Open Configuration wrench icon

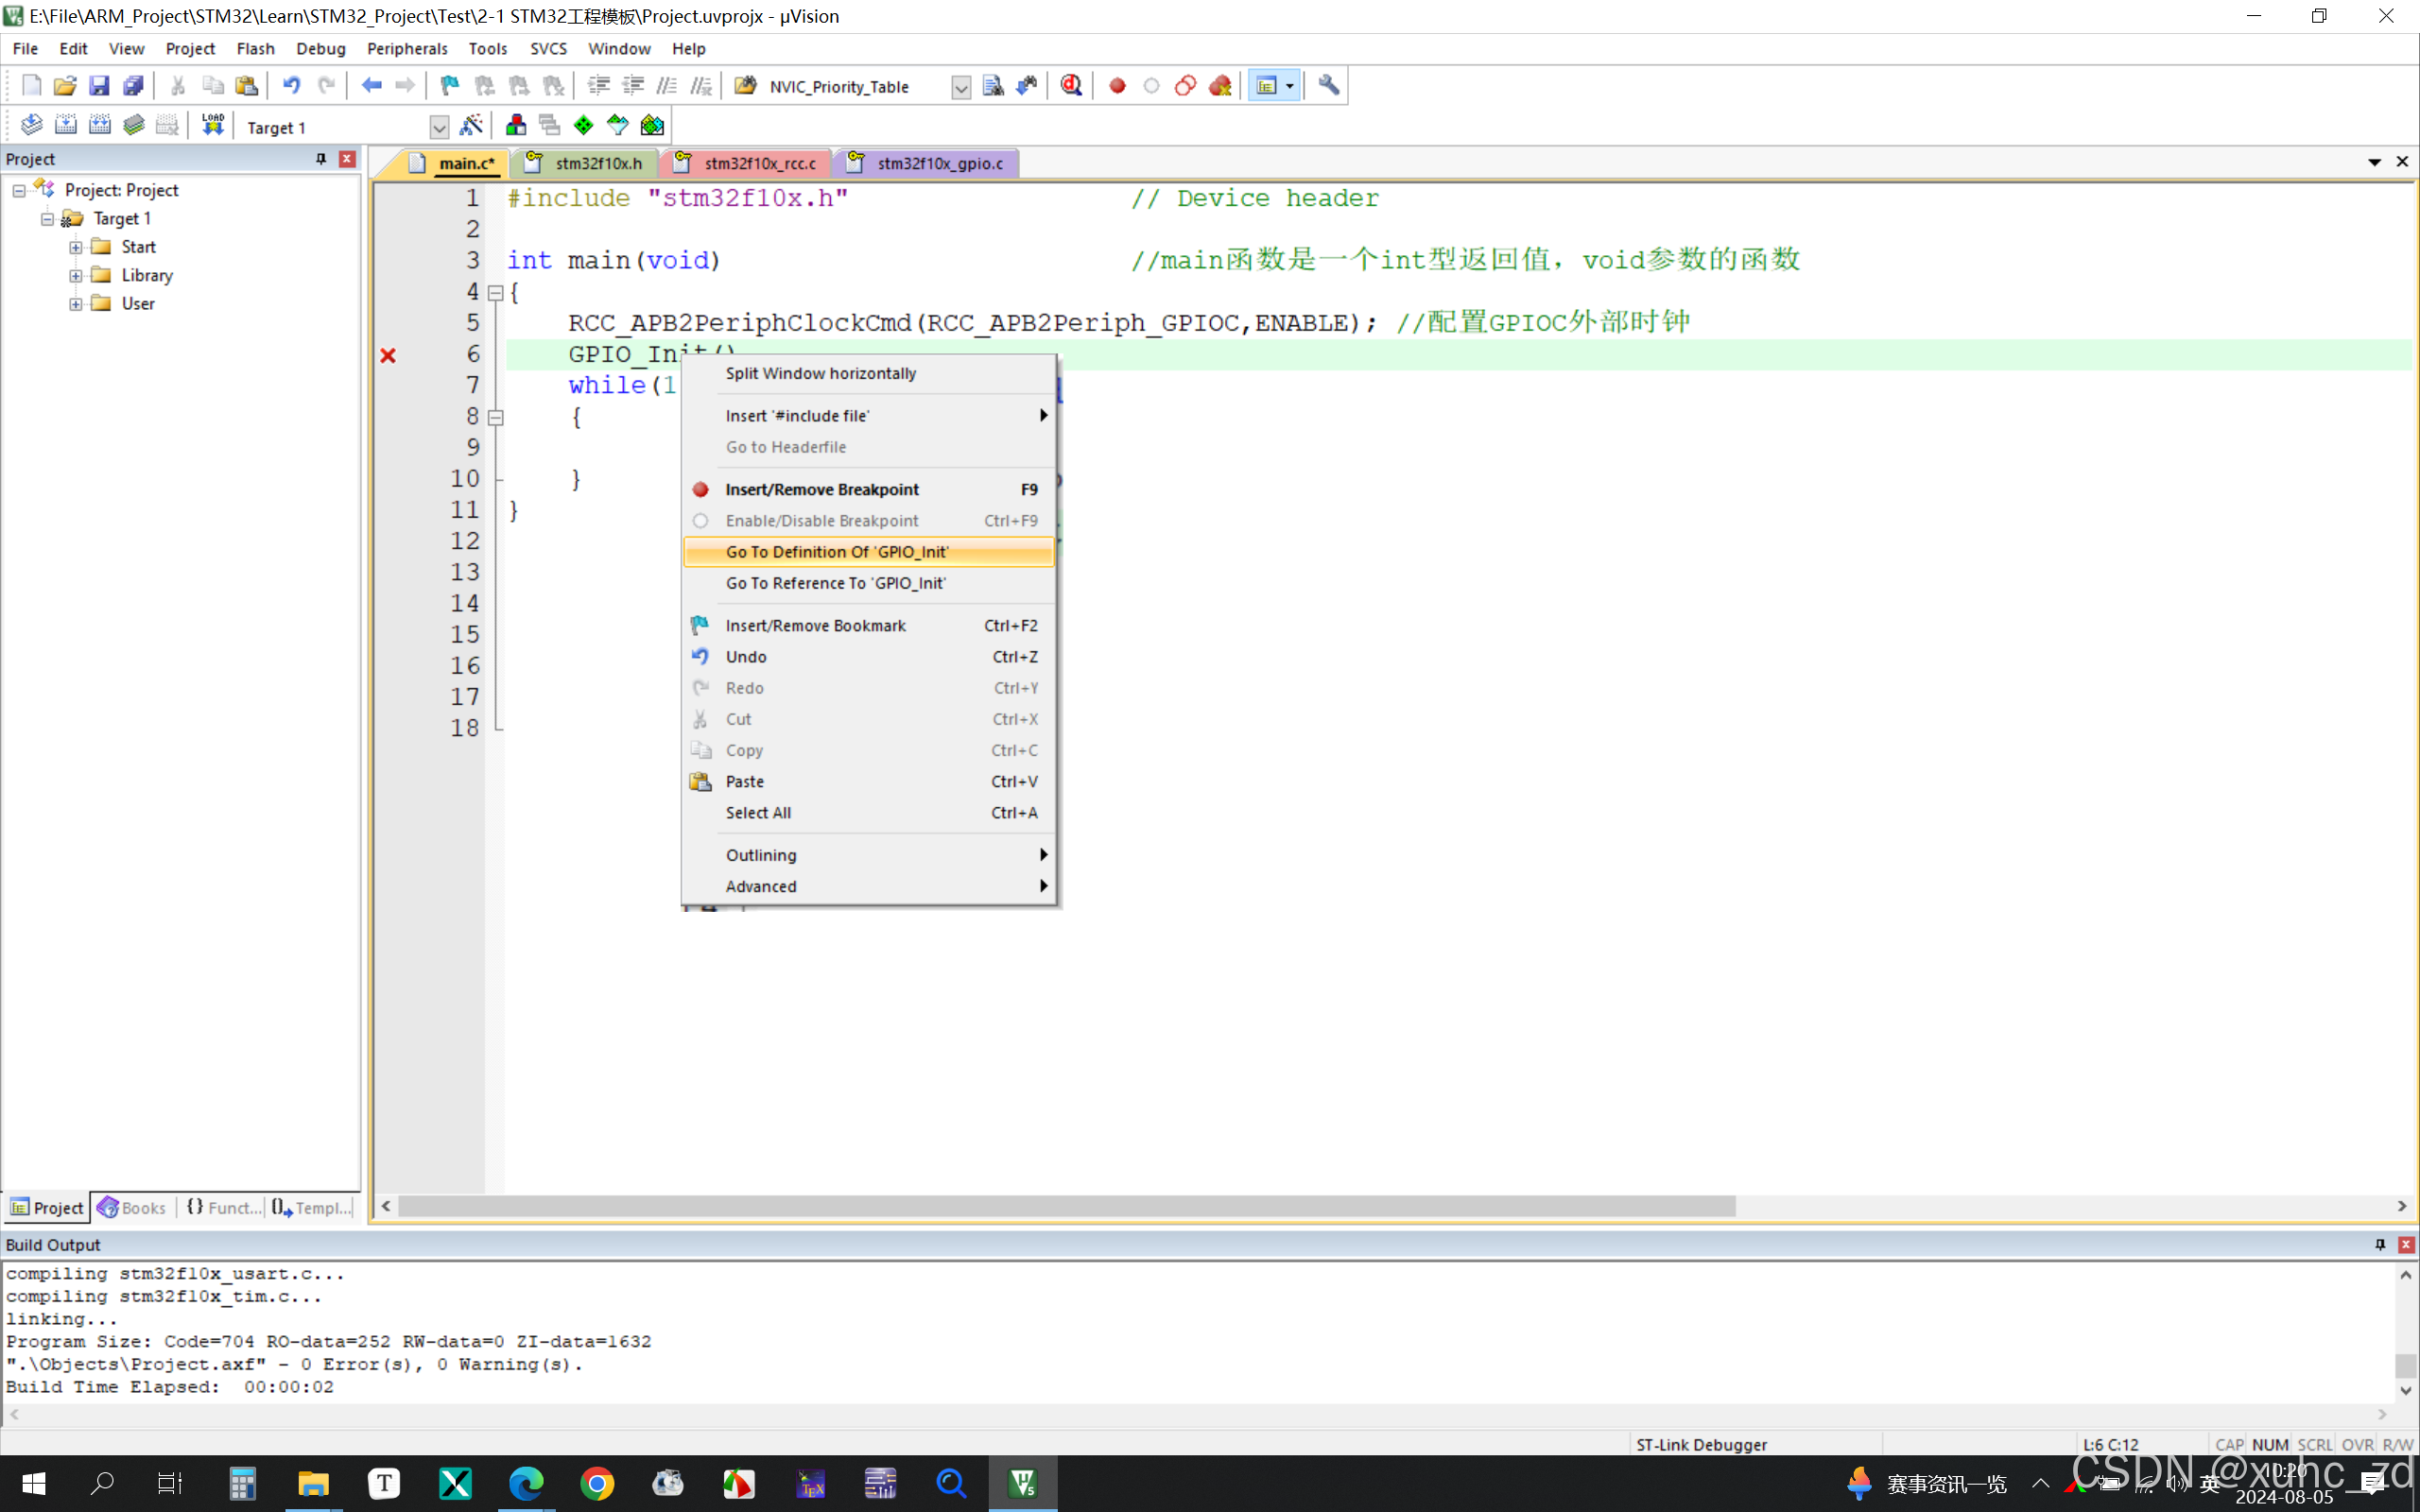(1328, 86)
